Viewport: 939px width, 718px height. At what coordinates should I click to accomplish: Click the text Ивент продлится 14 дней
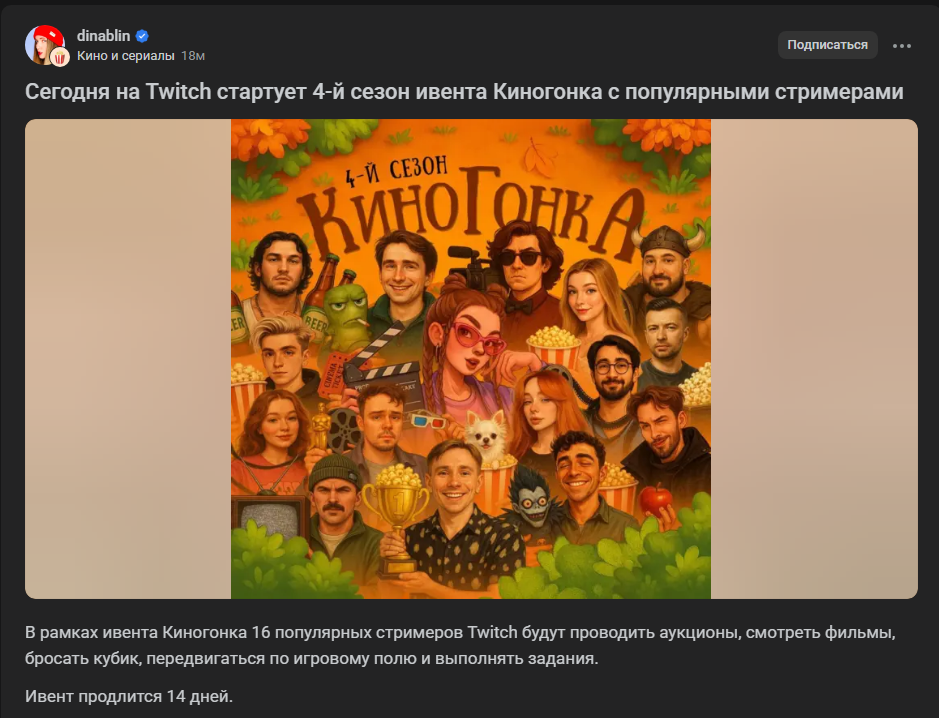click(x=129, y=696)
